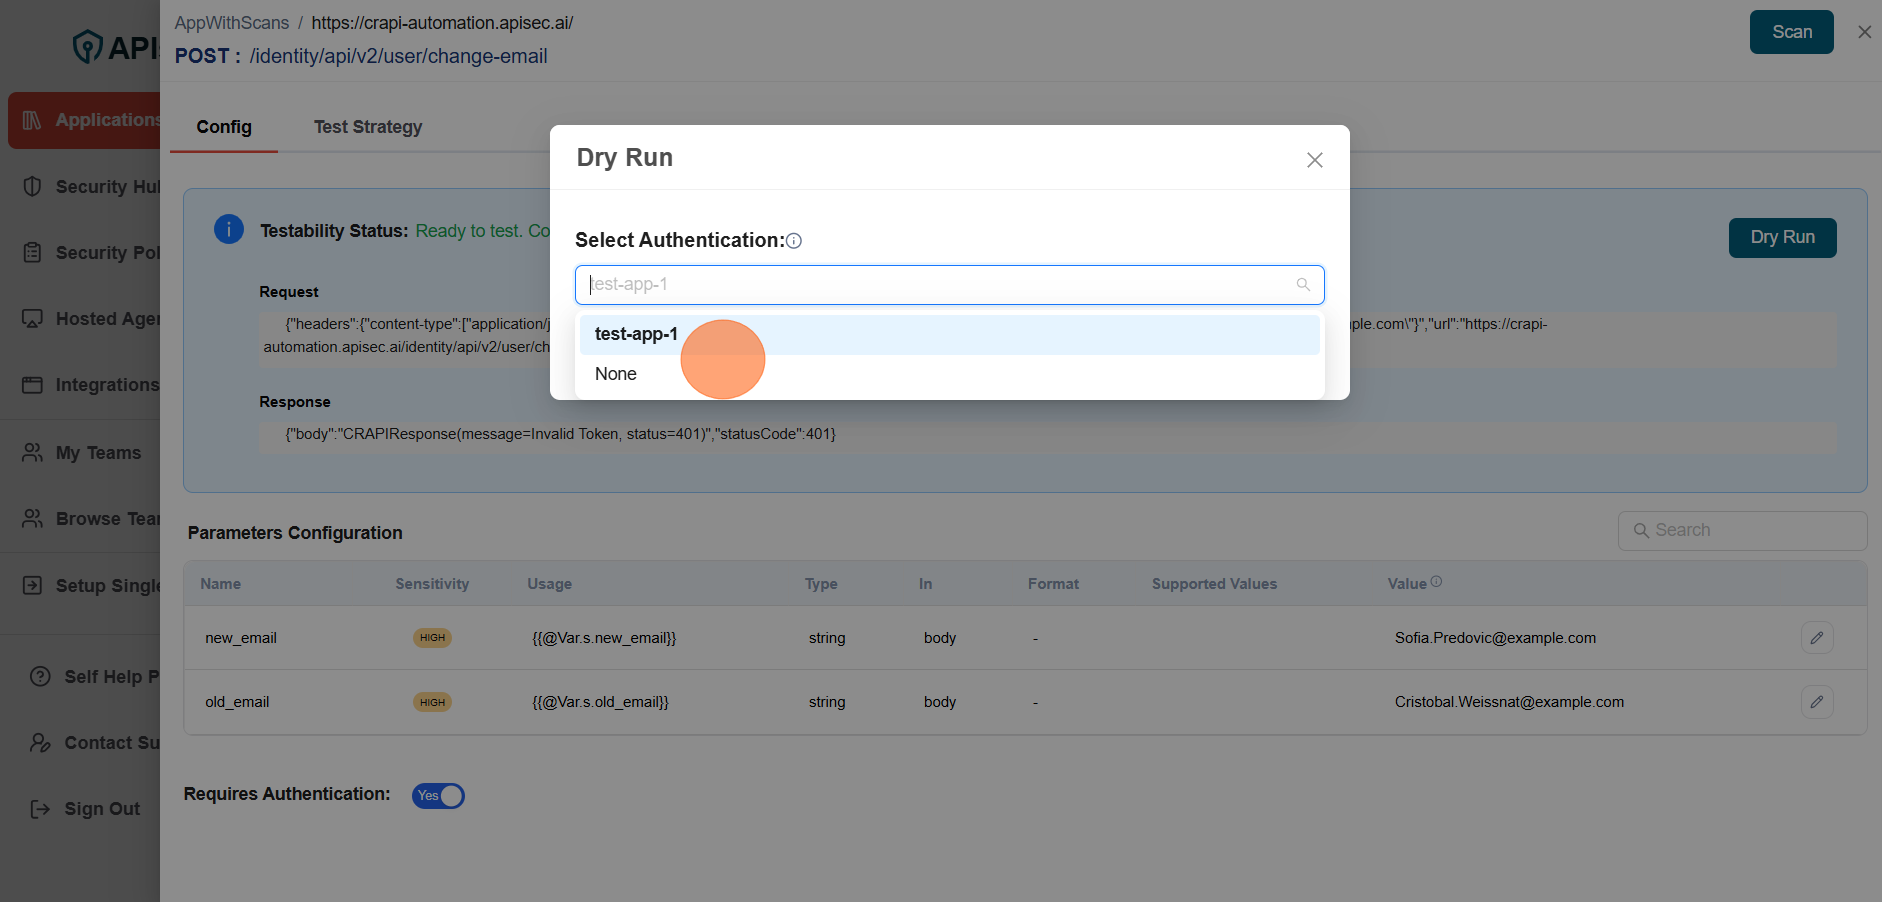Click the Sign Out icon

pos(31,808)
